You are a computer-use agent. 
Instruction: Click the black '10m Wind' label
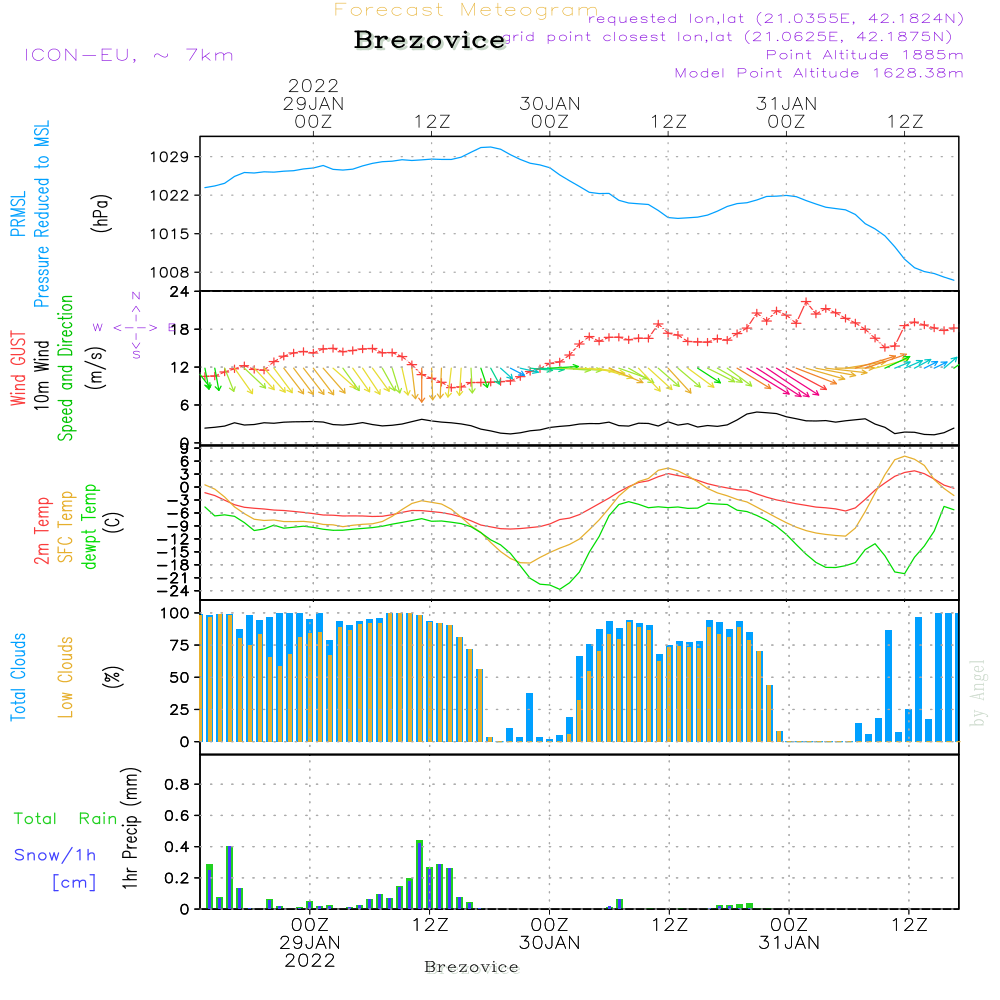(x=41, y=375)
